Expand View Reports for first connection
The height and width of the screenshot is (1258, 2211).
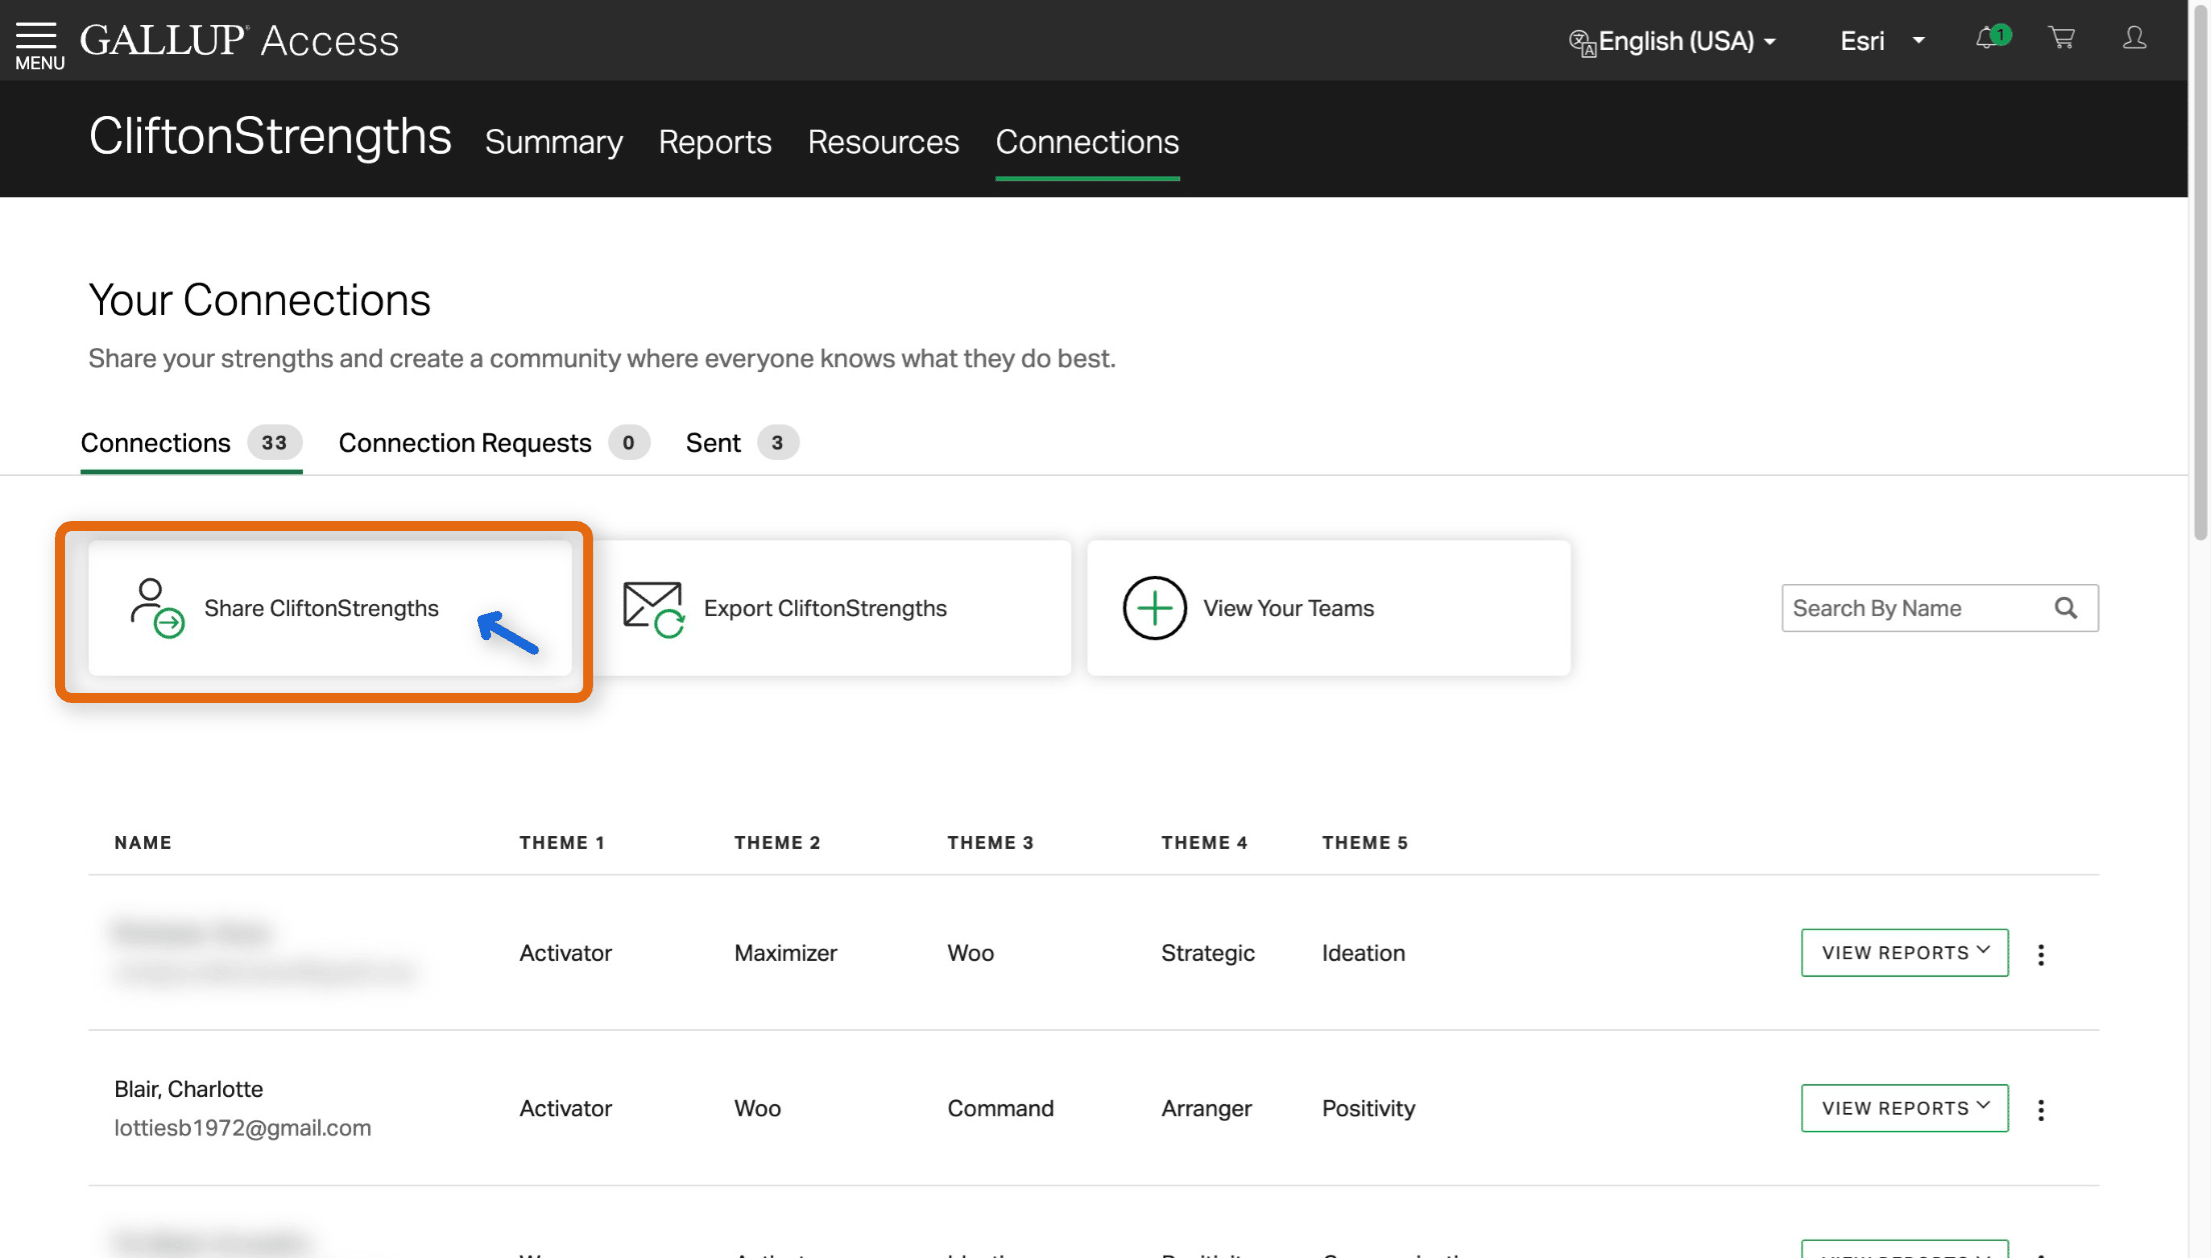1904,953
